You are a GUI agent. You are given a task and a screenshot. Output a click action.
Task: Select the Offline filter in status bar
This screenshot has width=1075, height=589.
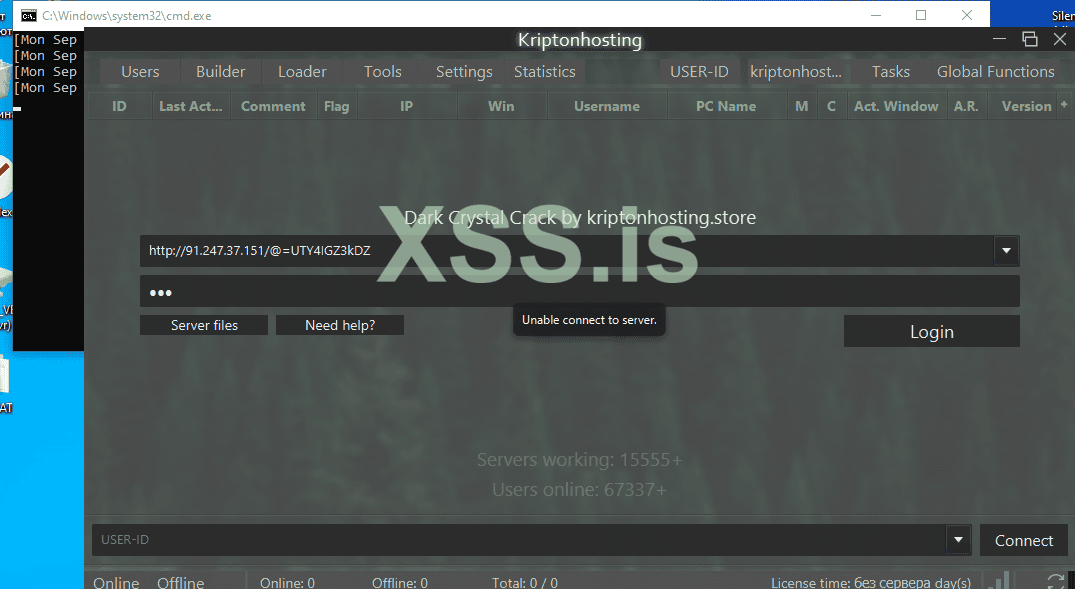(x=180, y=583)
